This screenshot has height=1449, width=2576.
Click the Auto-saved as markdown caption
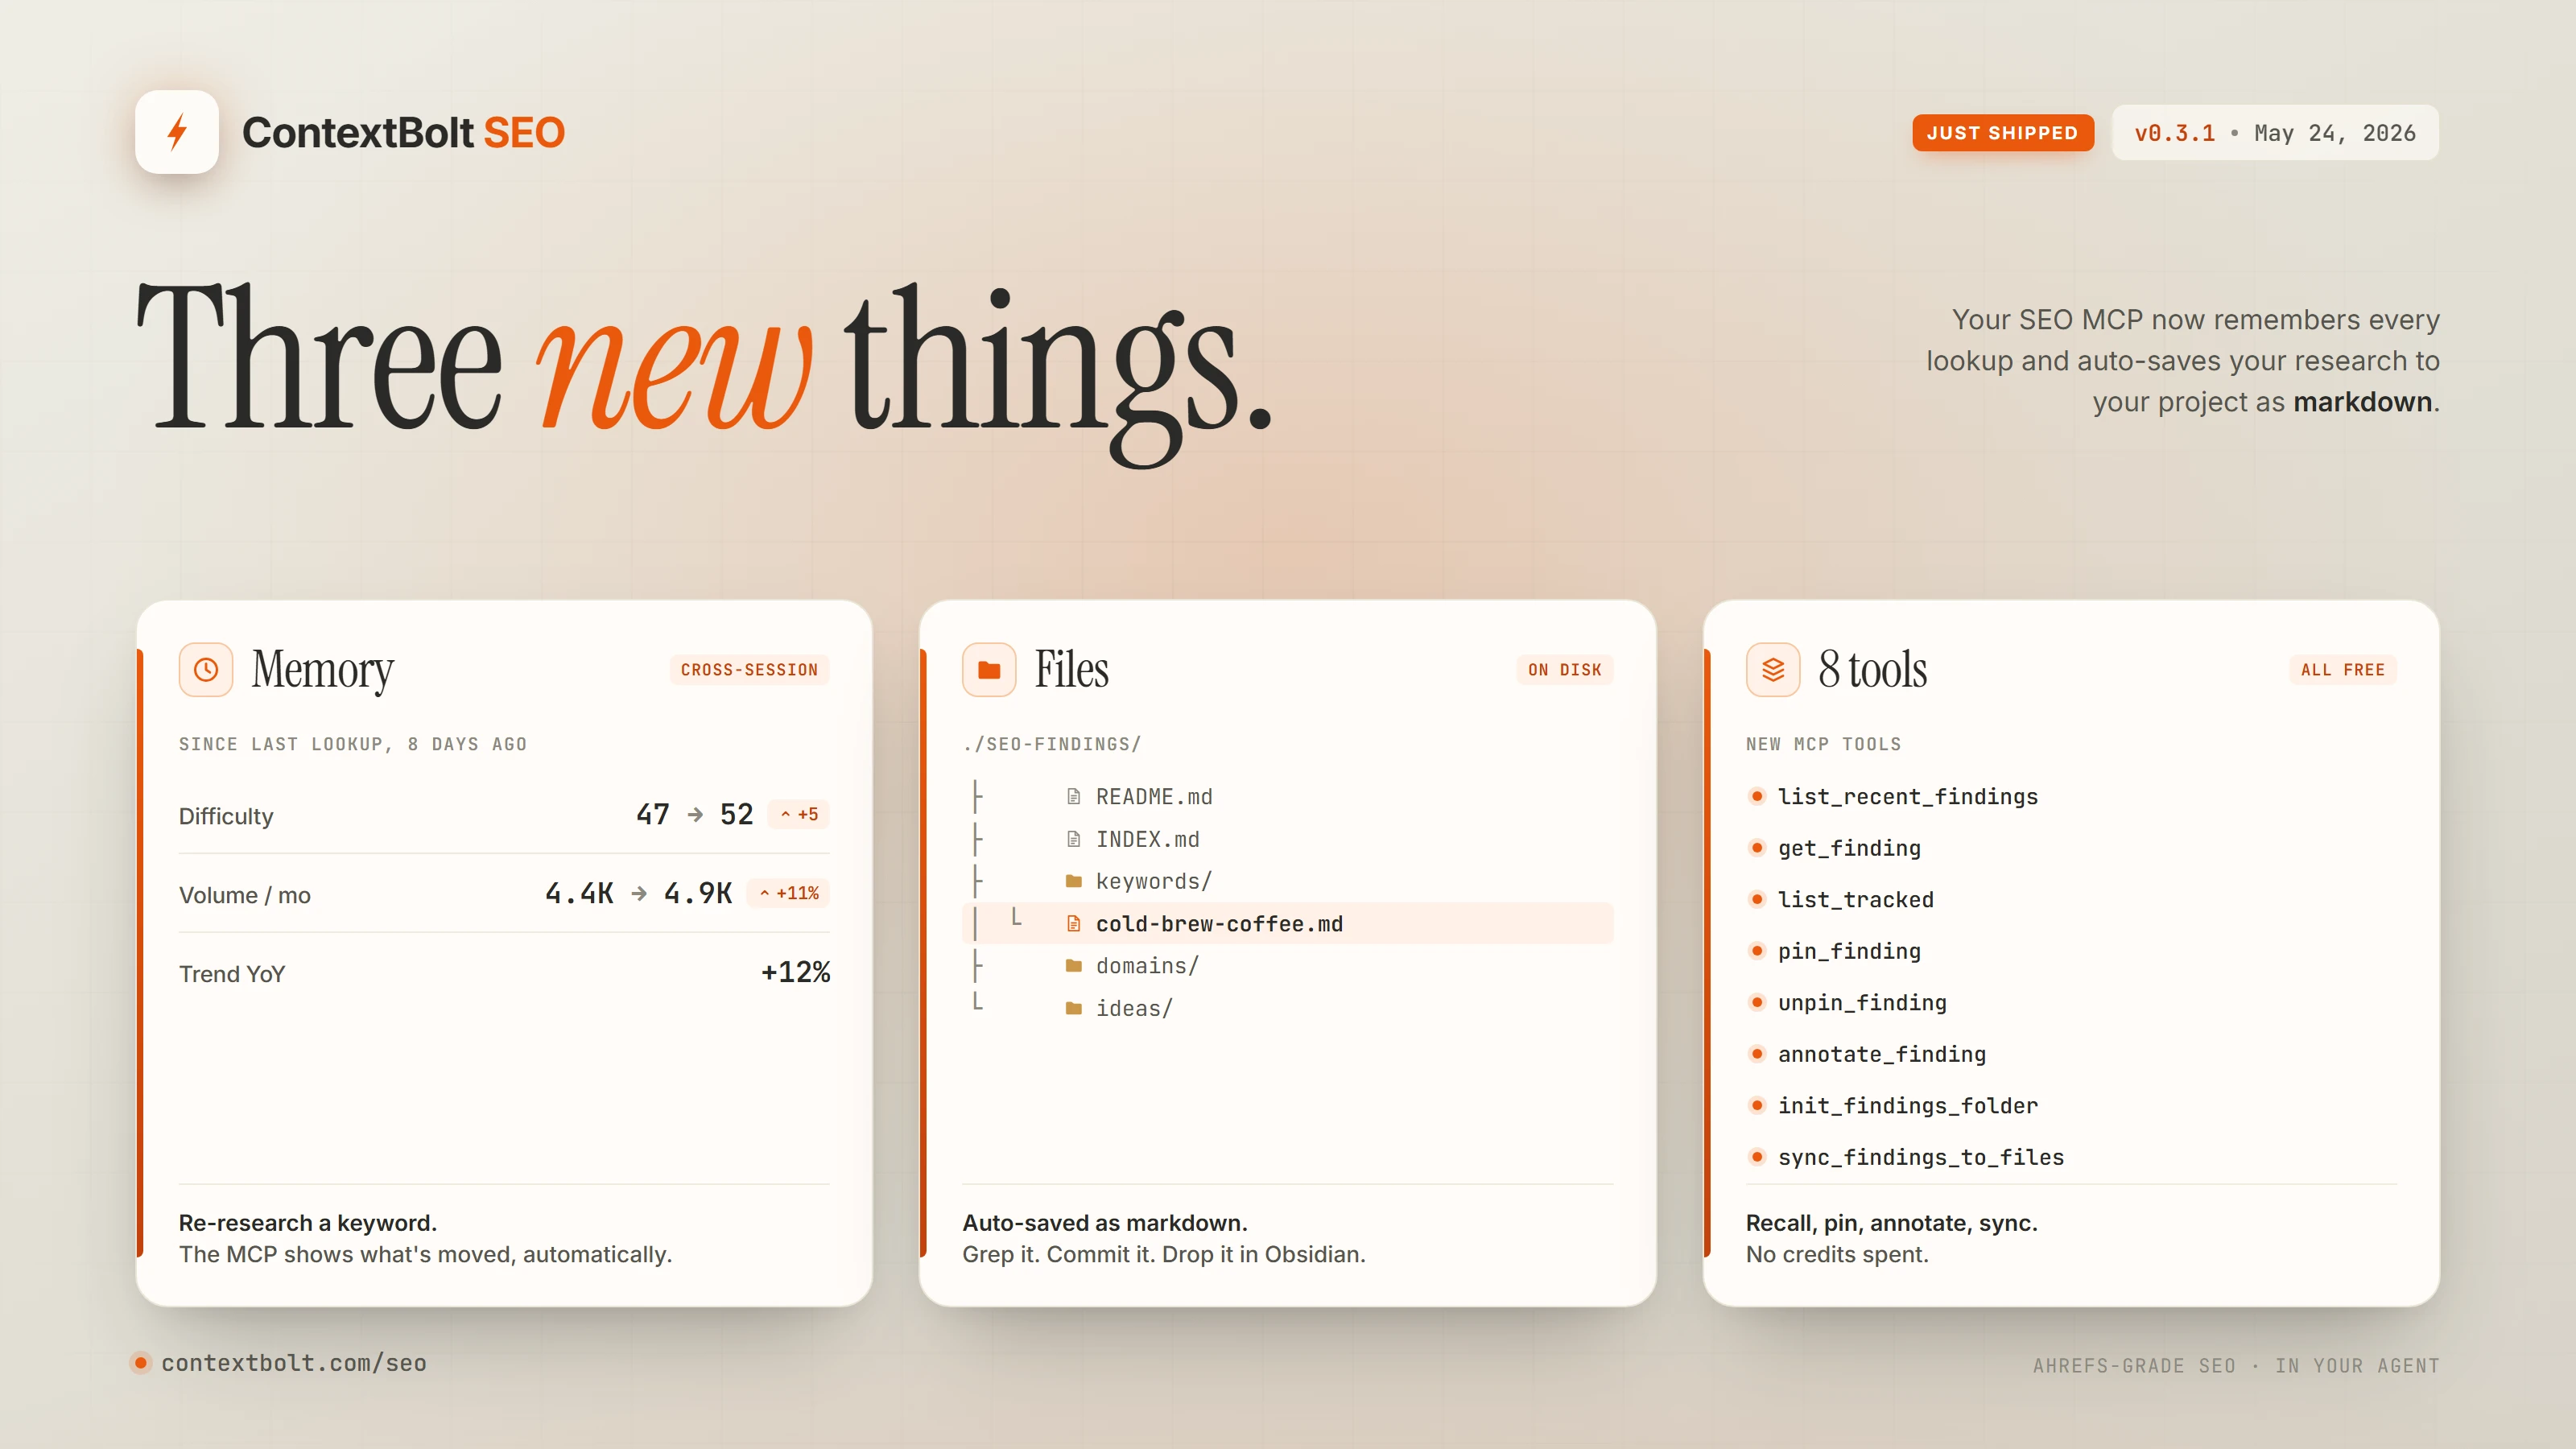tap(1105, 1223)
